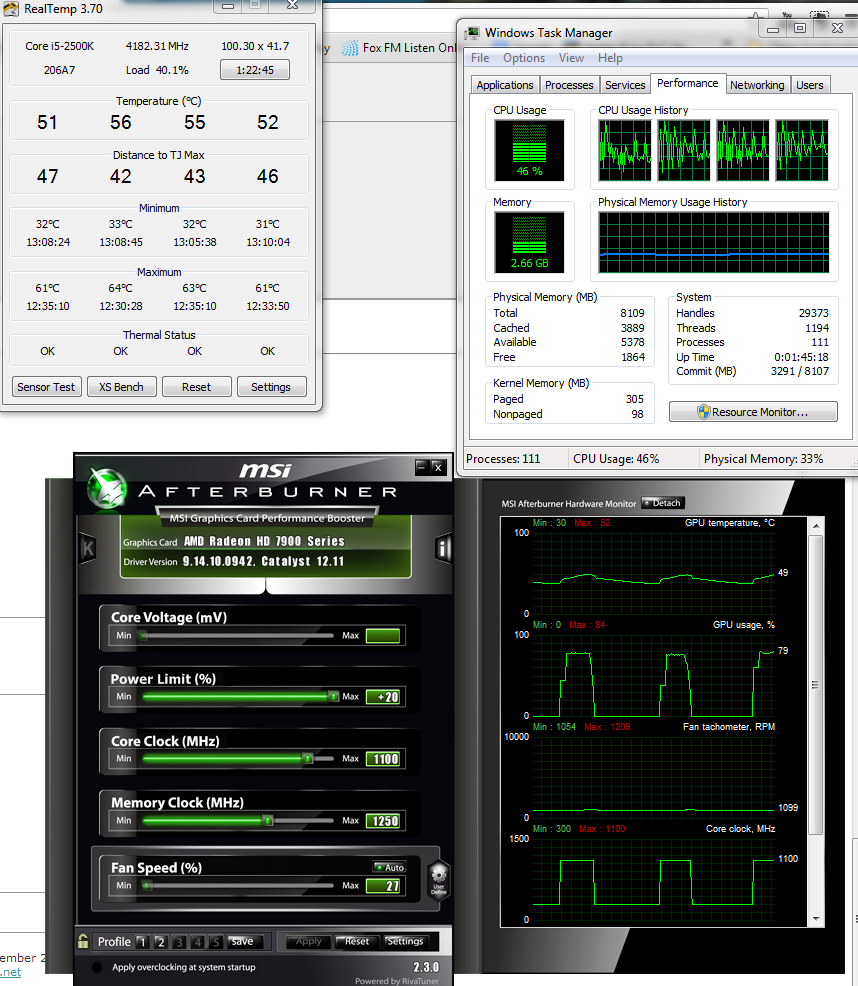The image size is (858, 986).
Task: Click the Kombustor K icon in Afterburner
Action: click(88, 548)
